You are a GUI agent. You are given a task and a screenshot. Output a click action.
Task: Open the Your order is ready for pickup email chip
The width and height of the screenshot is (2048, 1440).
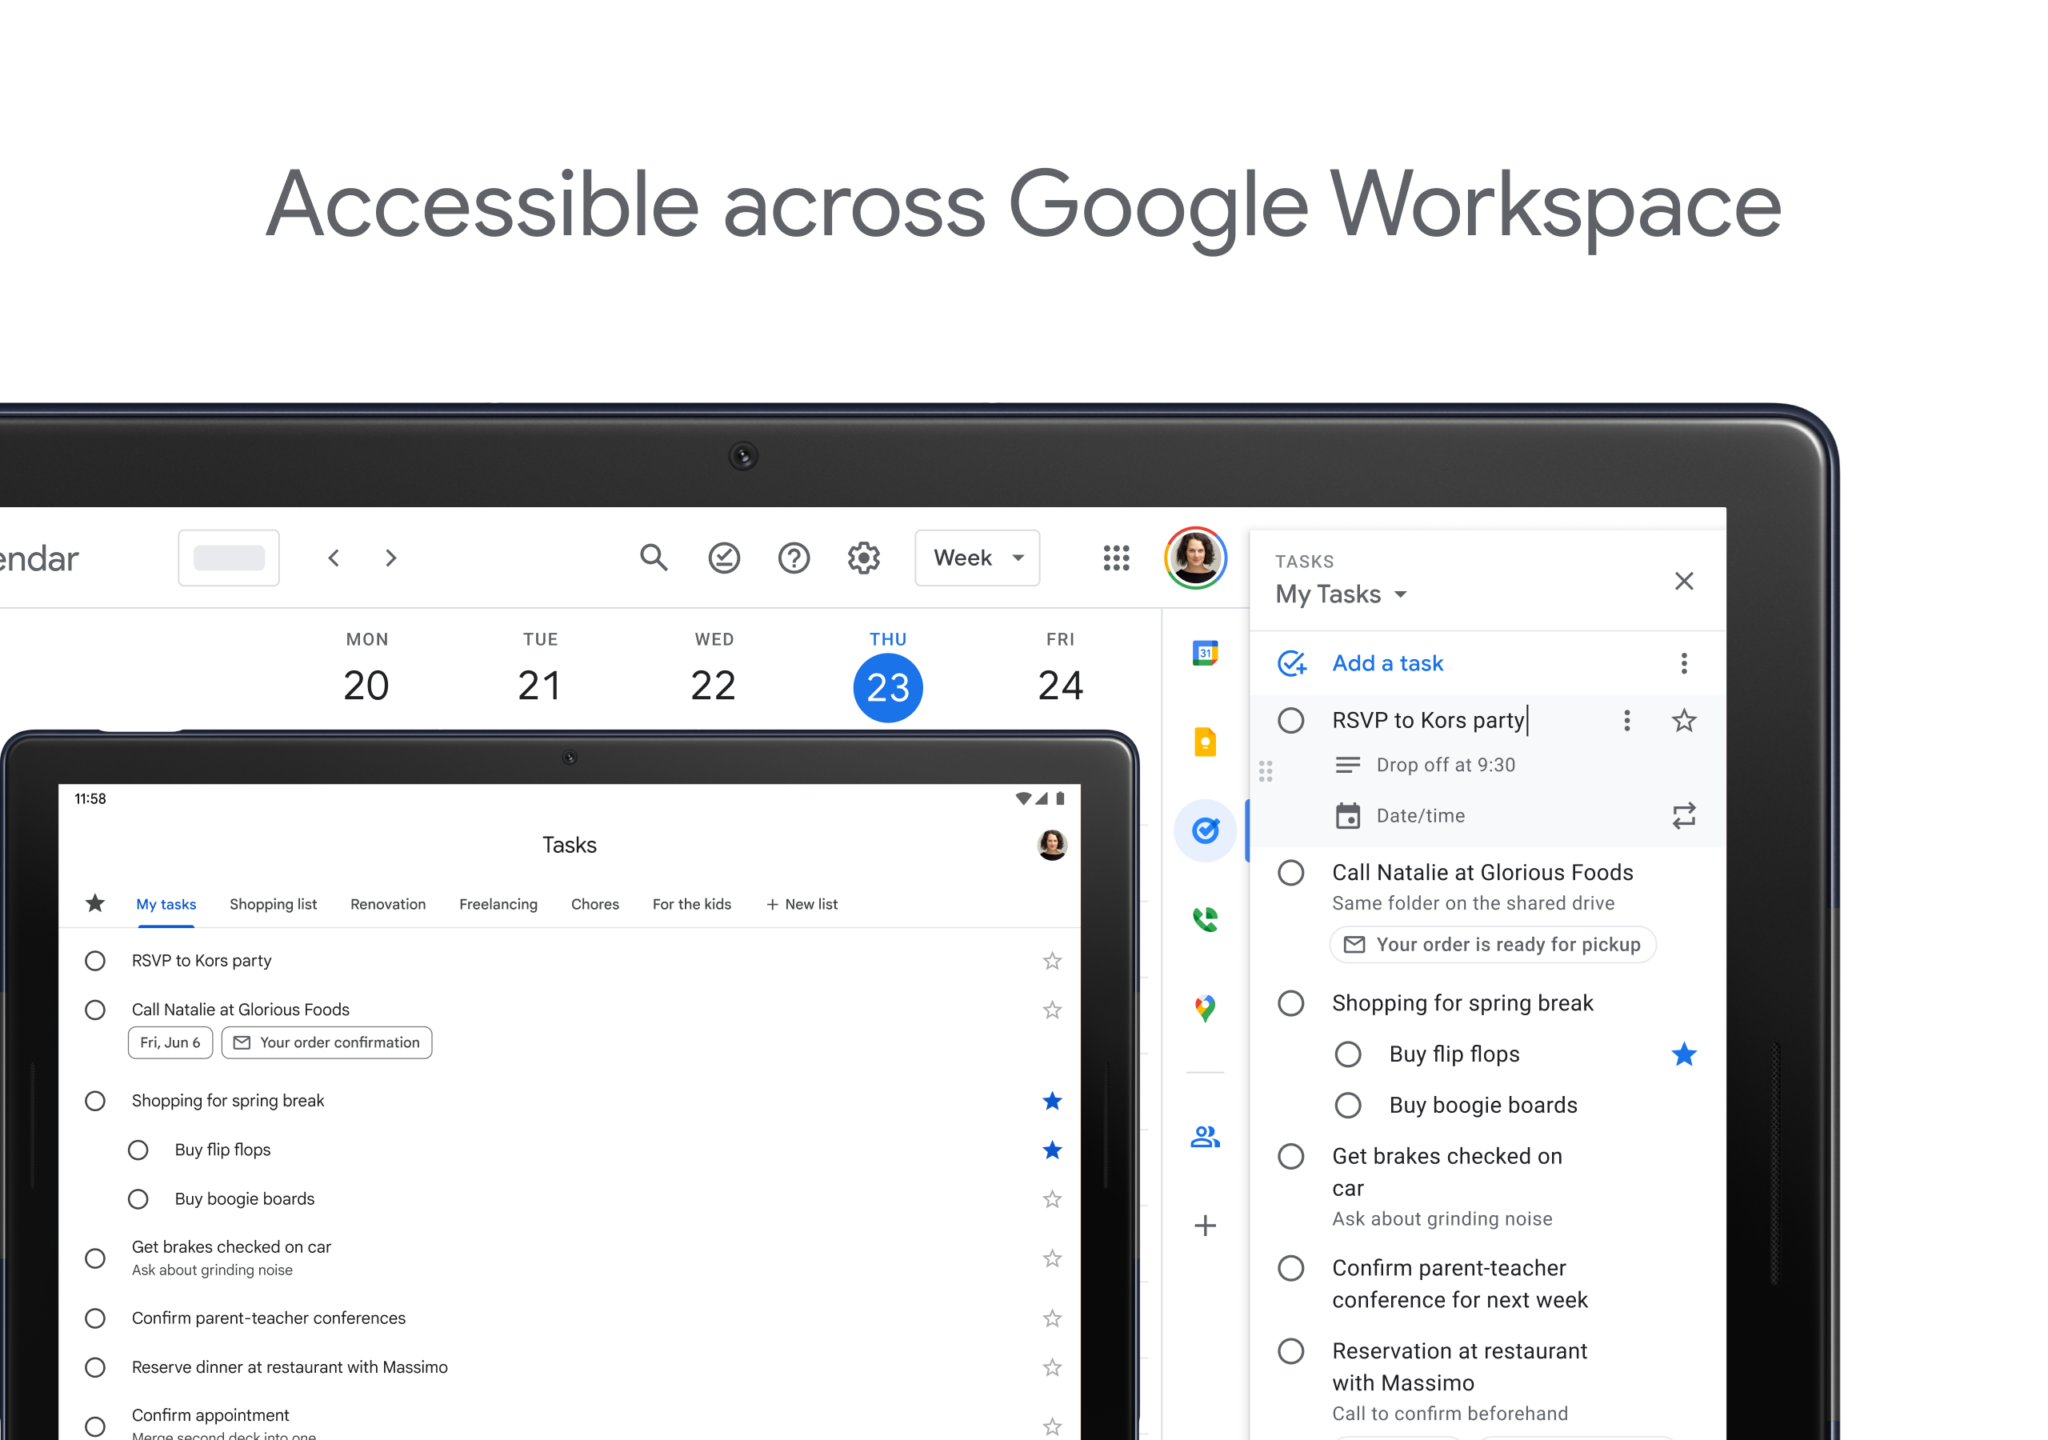[x=1492, y=944]
